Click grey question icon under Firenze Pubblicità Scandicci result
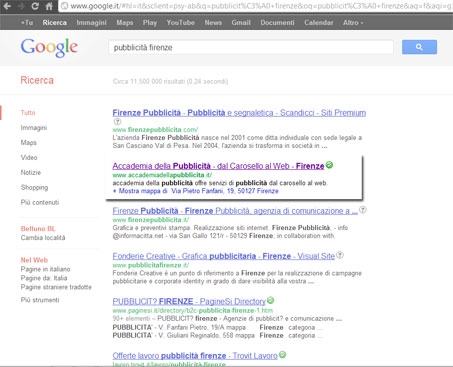 (x=117, y=122)
